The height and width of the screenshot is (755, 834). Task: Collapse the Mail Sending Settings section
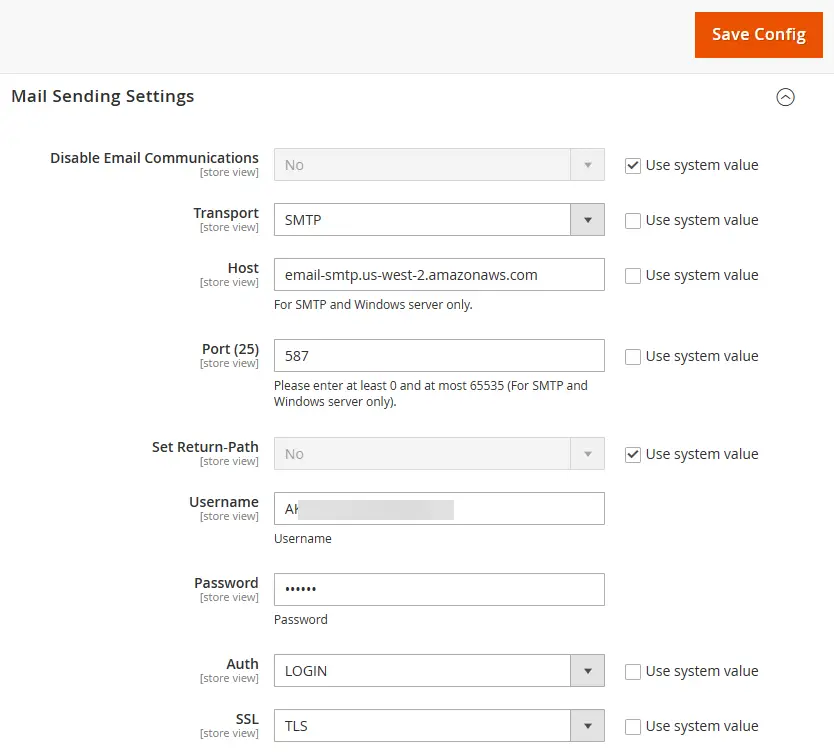(x=786, y=97)
